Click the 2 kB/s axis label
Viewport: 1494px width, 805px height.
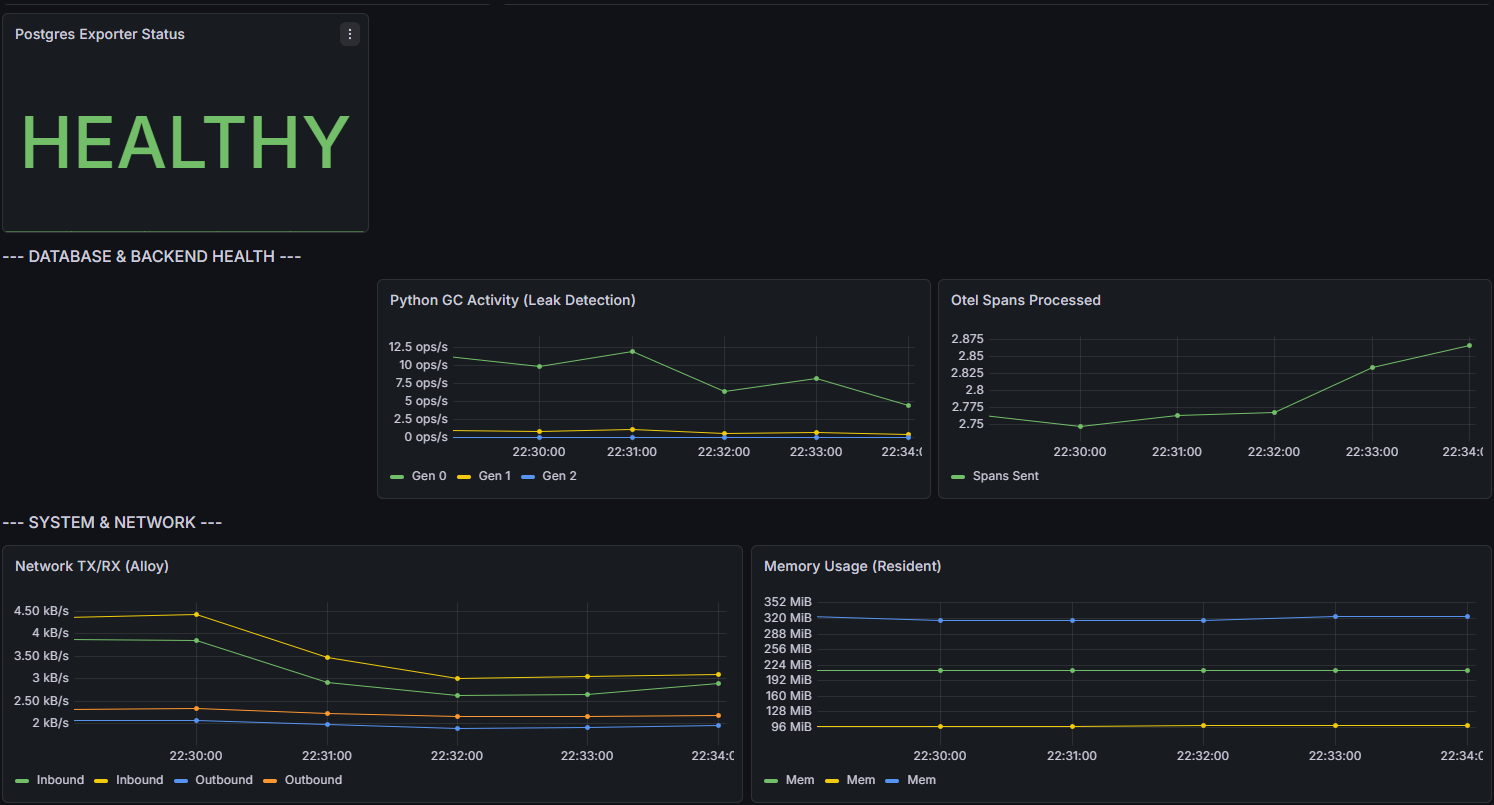point(50,723)
